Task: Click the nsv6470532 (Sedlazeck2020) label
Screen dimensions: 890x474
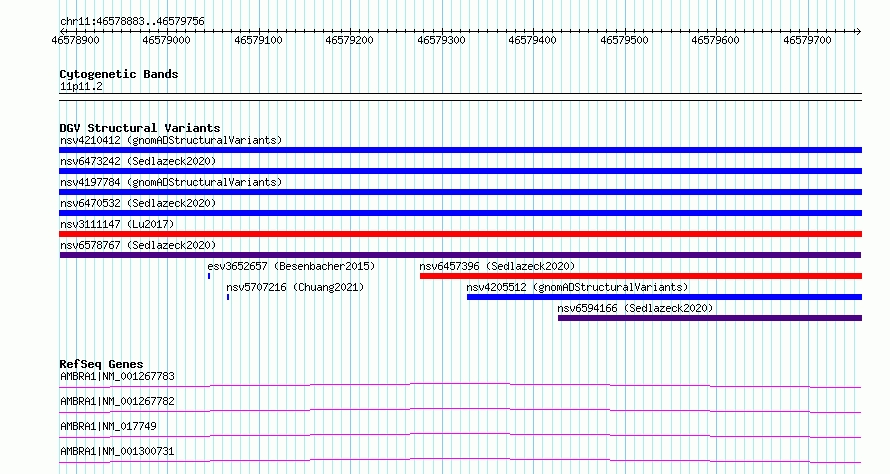Action: 138,203
